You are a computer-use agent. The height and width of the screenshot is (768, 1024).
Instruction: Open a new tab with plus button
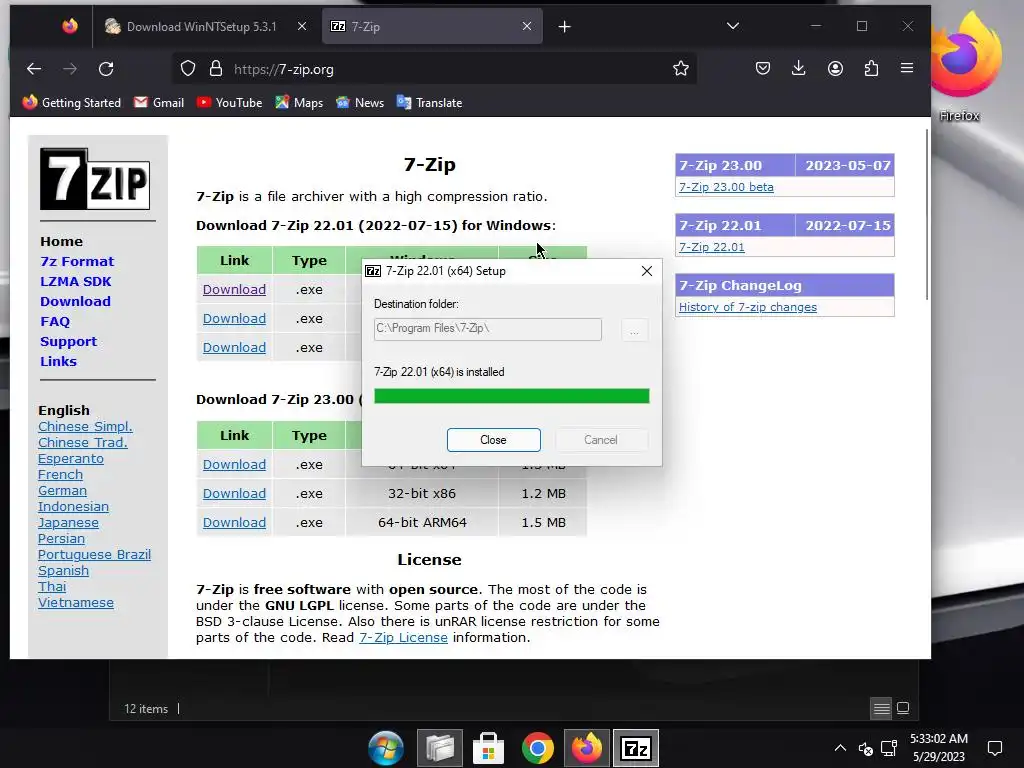point(565,26)
